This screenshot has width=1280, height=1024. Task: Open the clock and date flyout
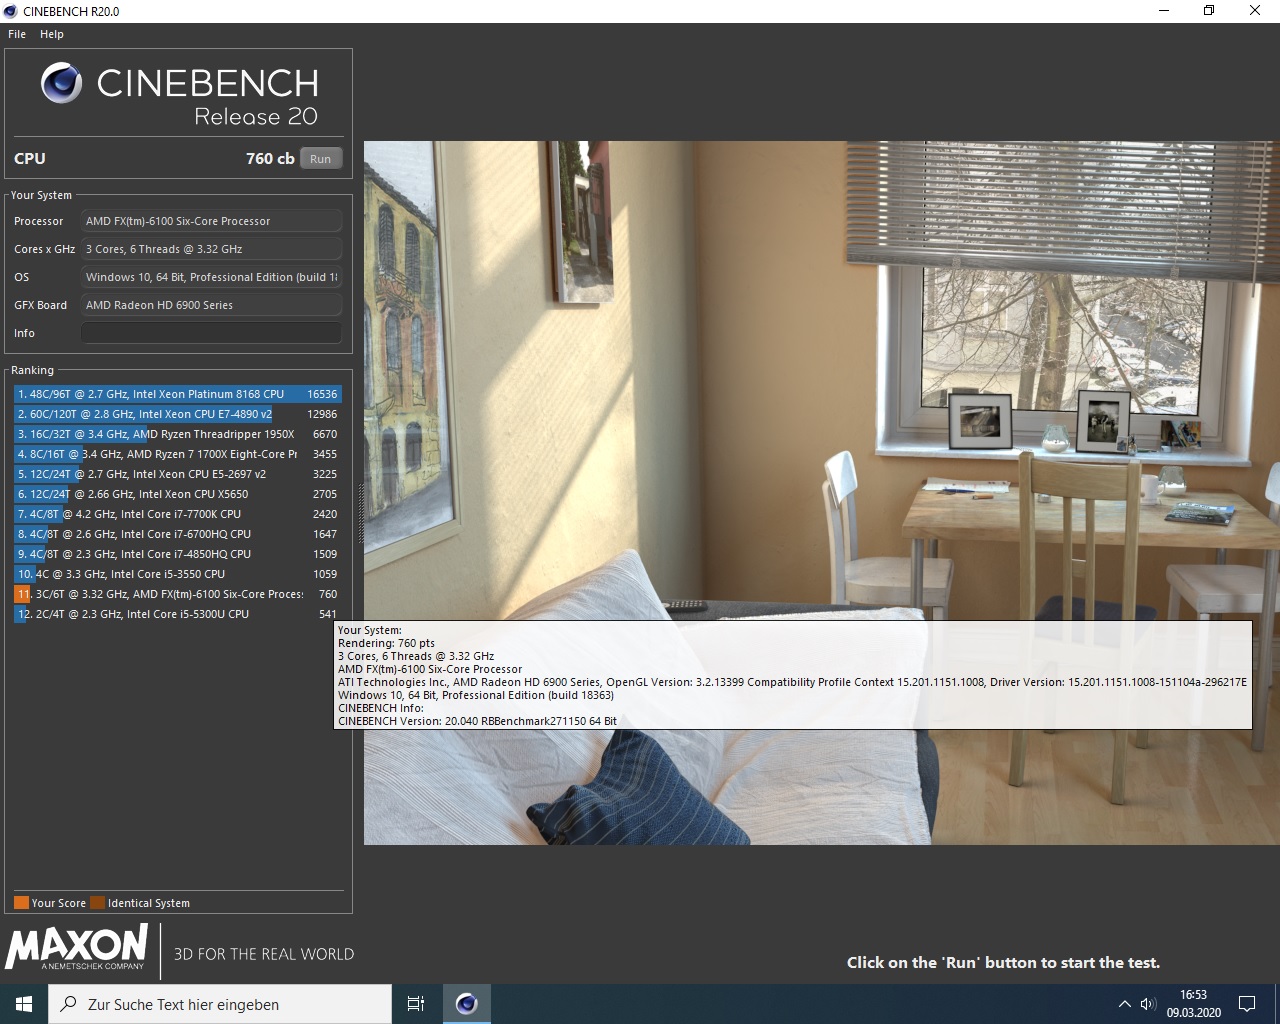[1193, 1004]
